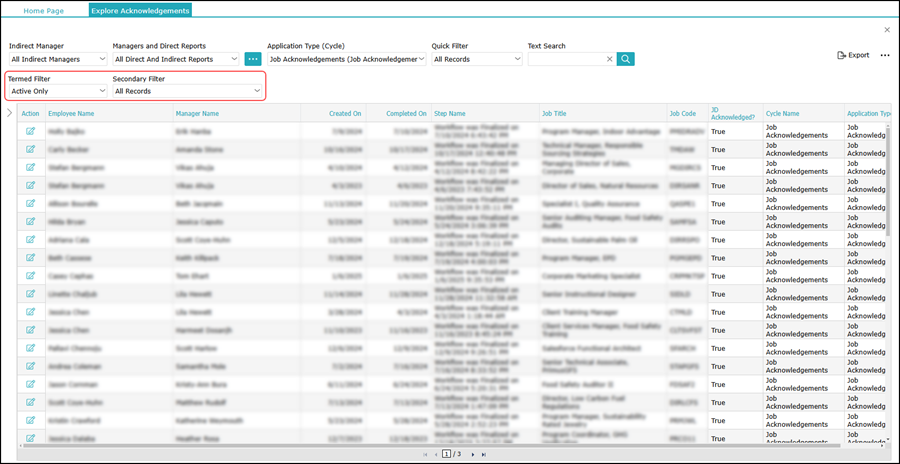This screenshot has width=900, height=464.
Task: Click the edit icon in the first row
Action: click(x=31, y=130)
